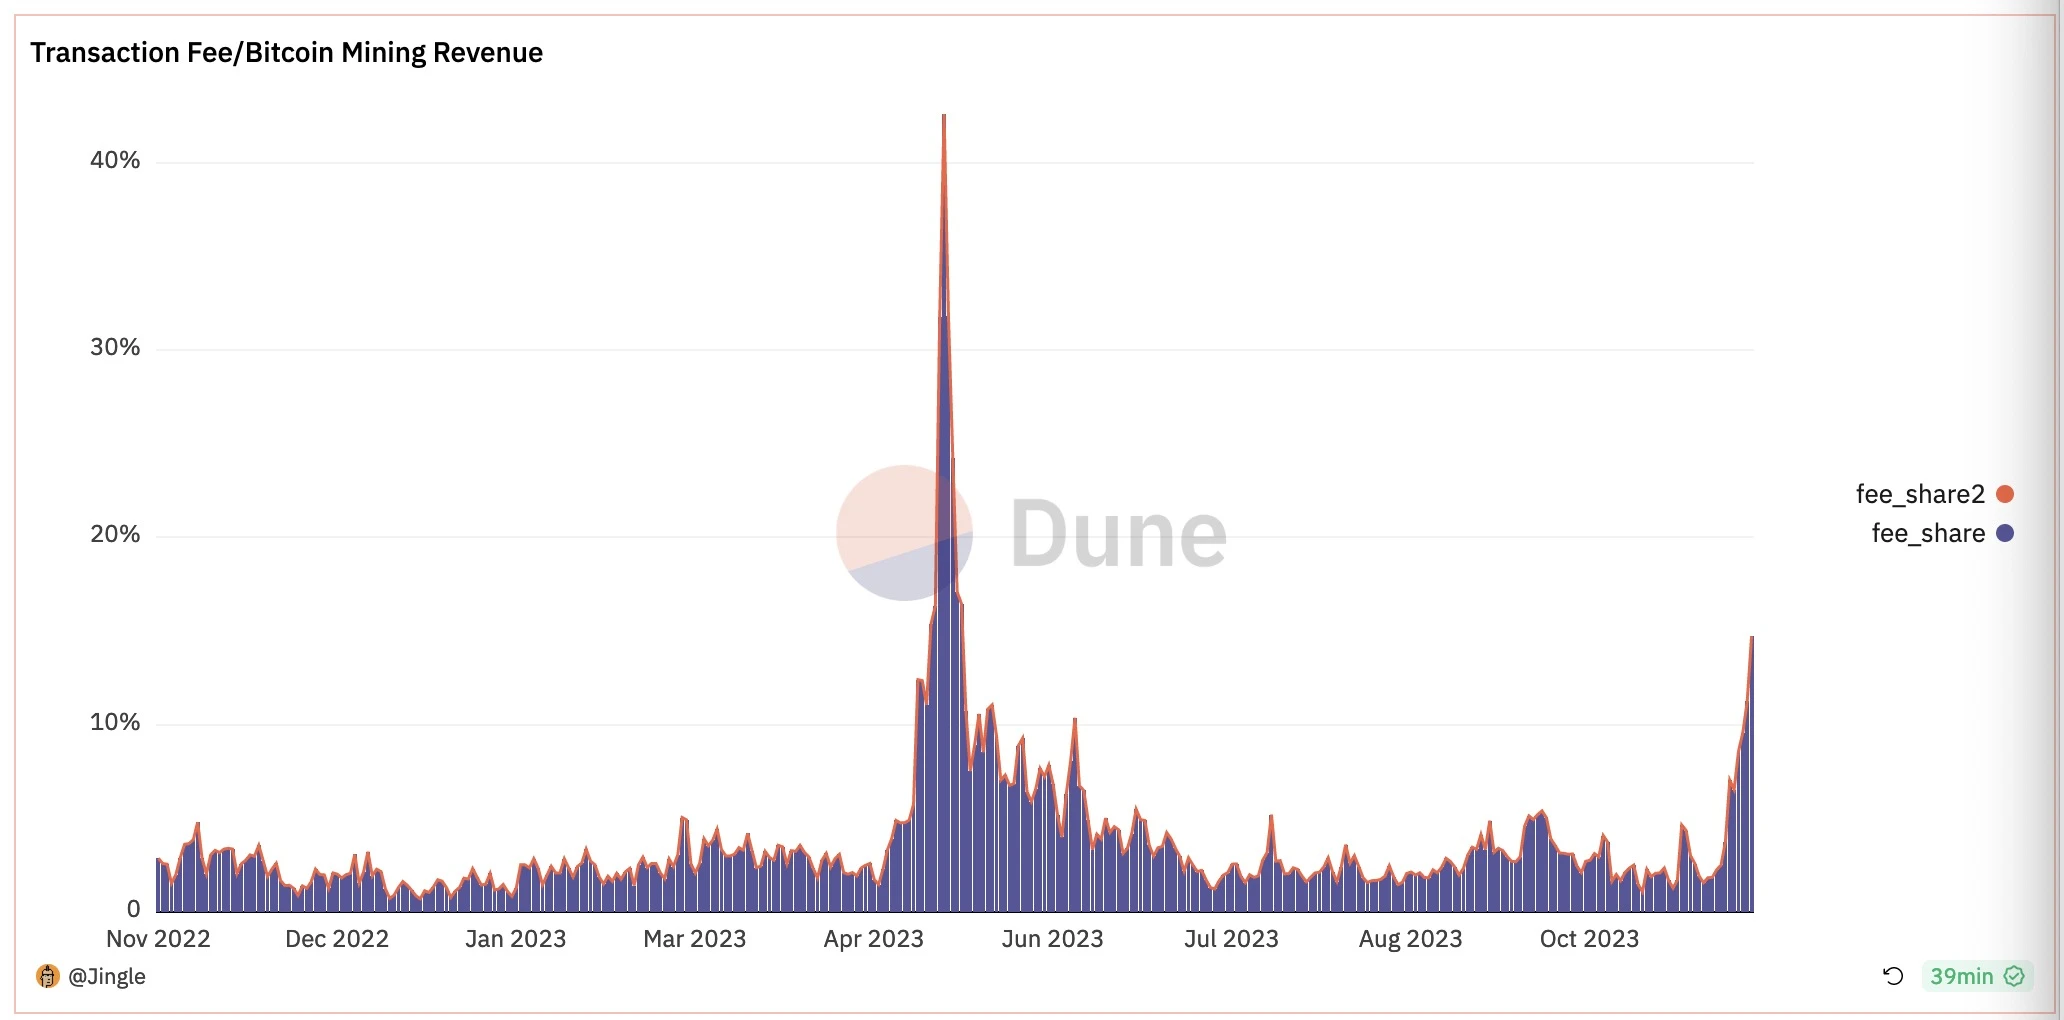Click the Dune watermark text
This screenshot has height=1020, width=2064.
pos(1118,534)
